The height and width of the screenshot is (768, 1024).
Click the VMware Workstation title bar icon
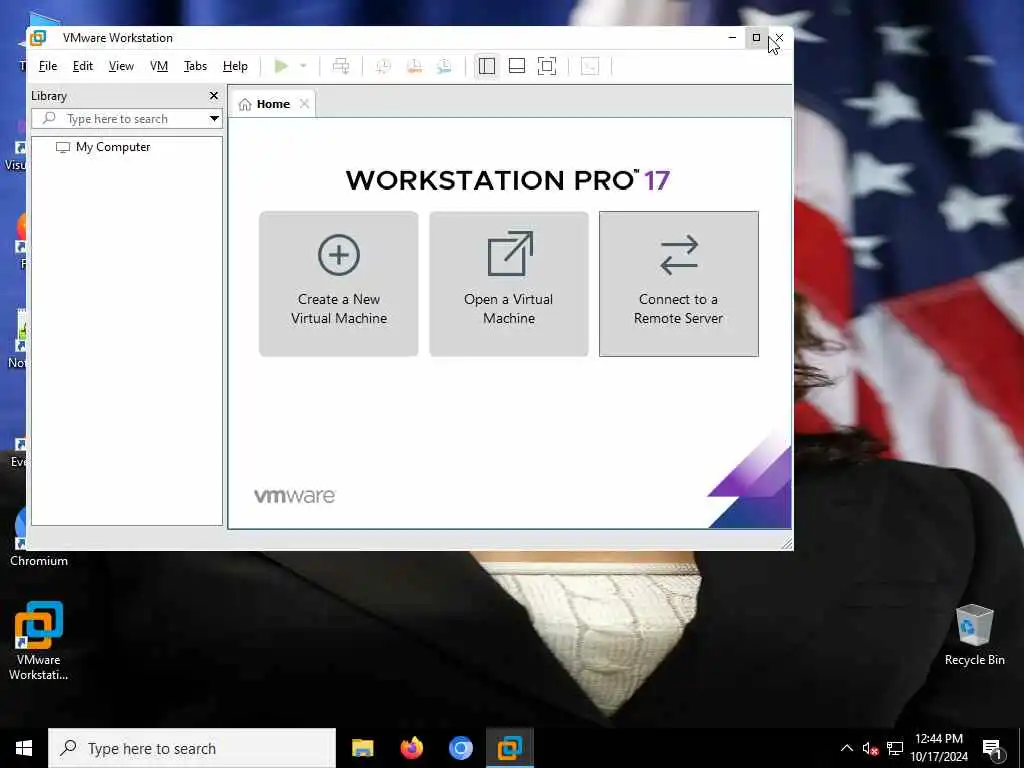[x=38, y=38]
